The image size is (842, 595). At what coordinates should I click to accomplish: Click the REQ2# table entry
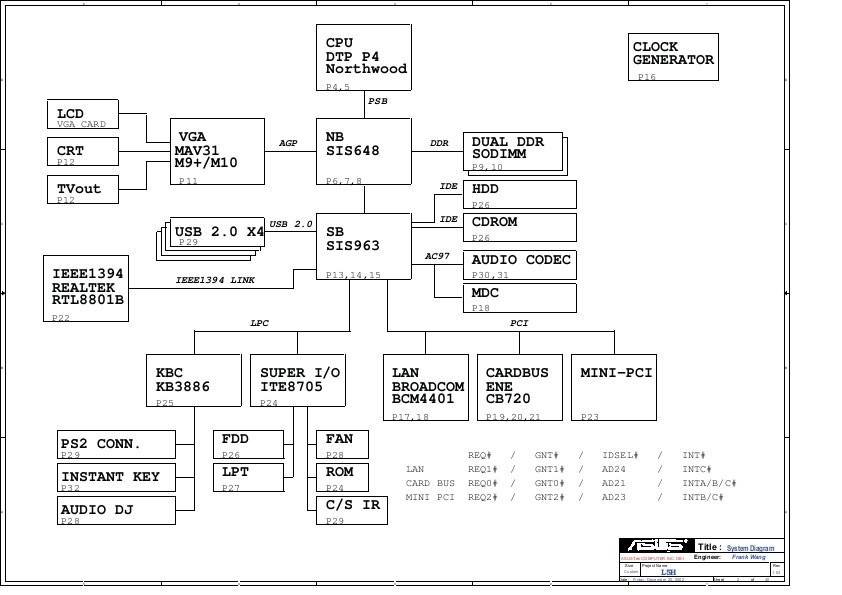point(483,497)
